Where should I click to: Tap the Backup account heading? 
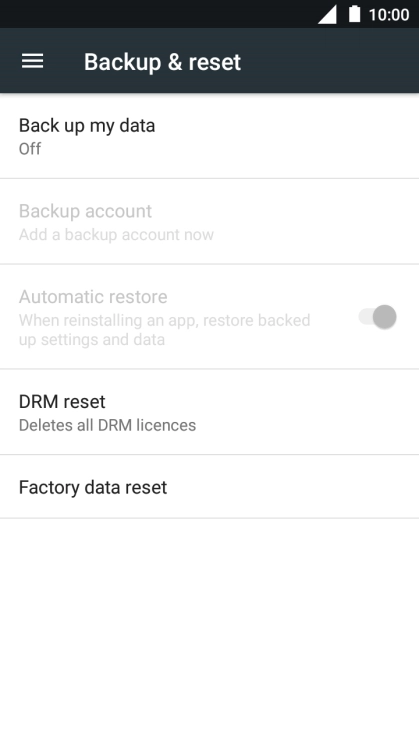[x=86, y=211]
